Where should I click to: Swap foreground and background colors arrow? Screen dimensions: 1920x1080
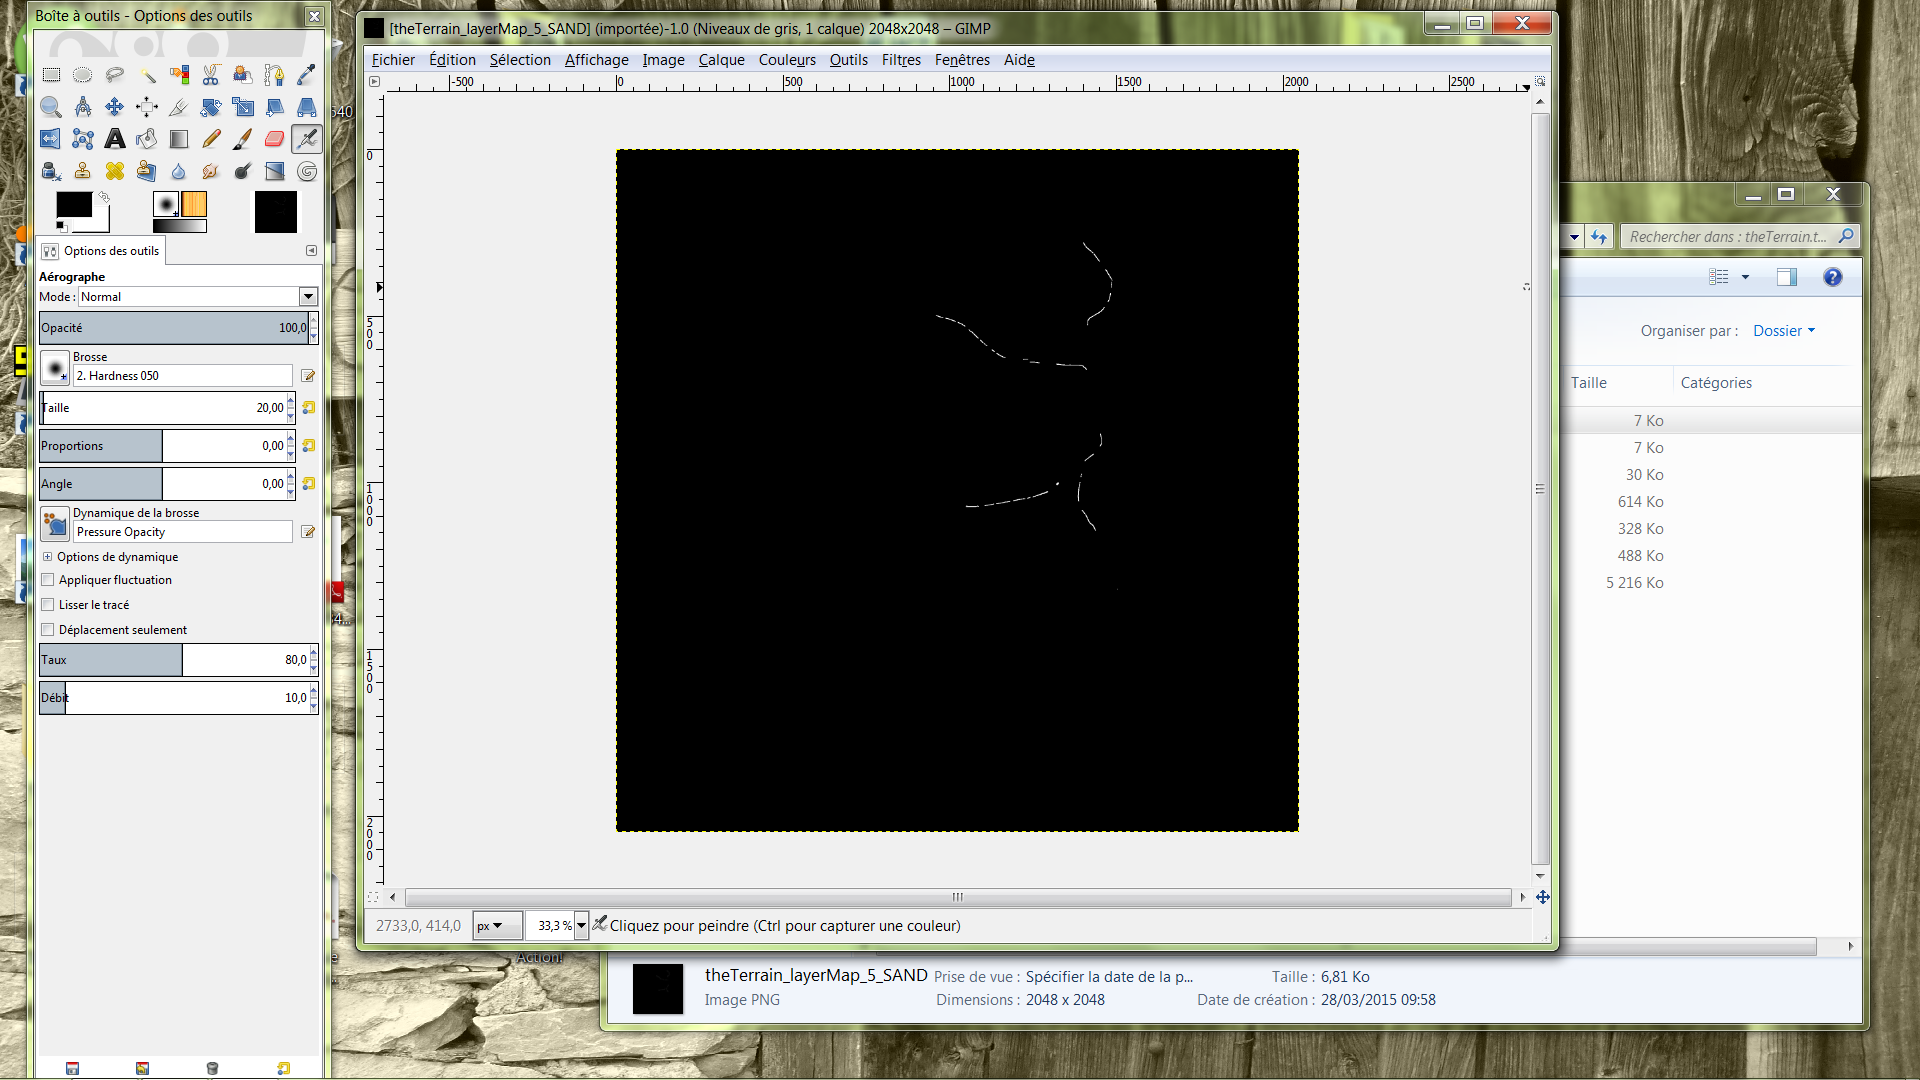[104, 197]
